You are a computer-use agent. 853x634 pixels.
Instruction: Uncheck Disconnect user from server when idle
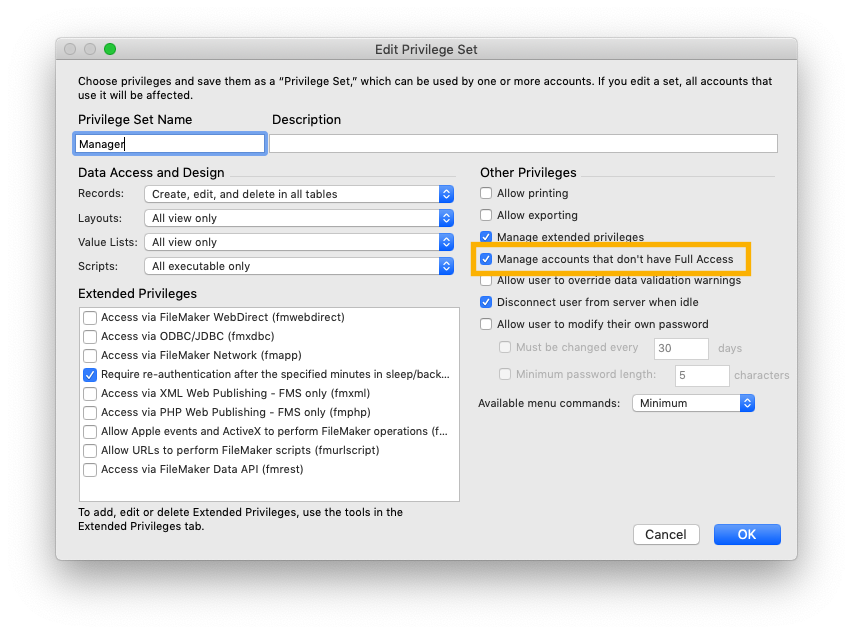tap(486, 302)
